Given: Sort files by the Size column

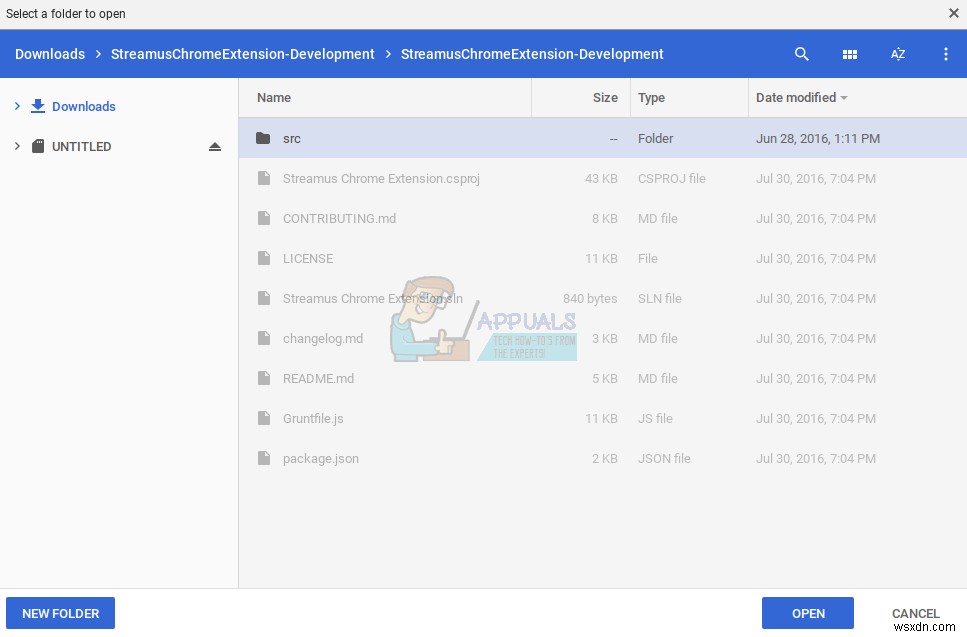Looking at the screenshot, I should (x=605, y=97).
